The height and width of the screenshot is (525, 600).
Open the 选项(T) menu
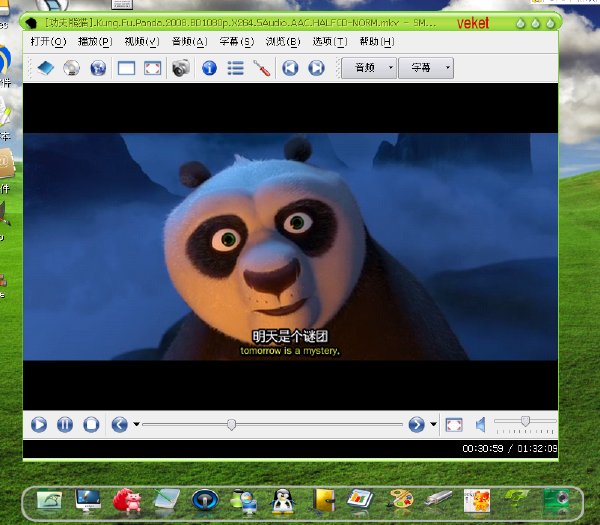(330, 41)
